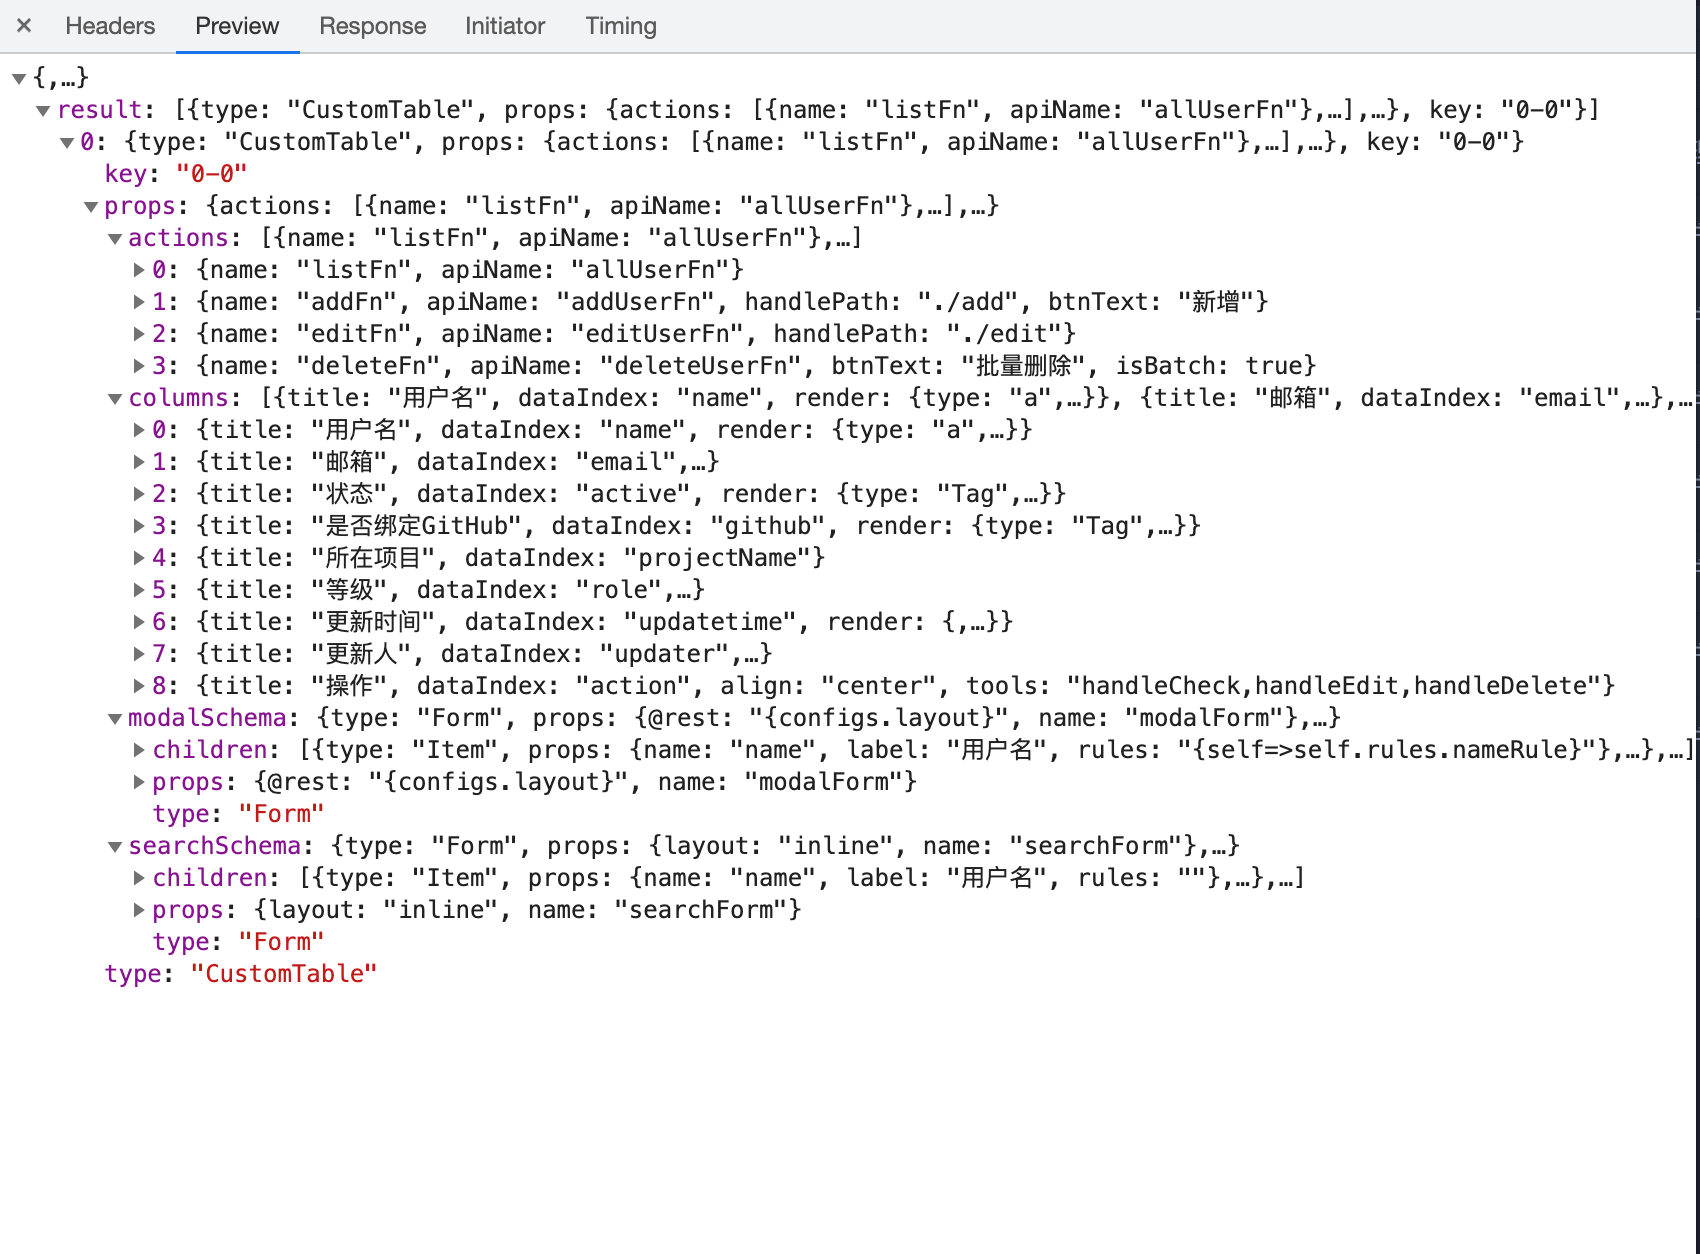
Task: Click searchSchema's type "Form" line
Action: [238, 942]
